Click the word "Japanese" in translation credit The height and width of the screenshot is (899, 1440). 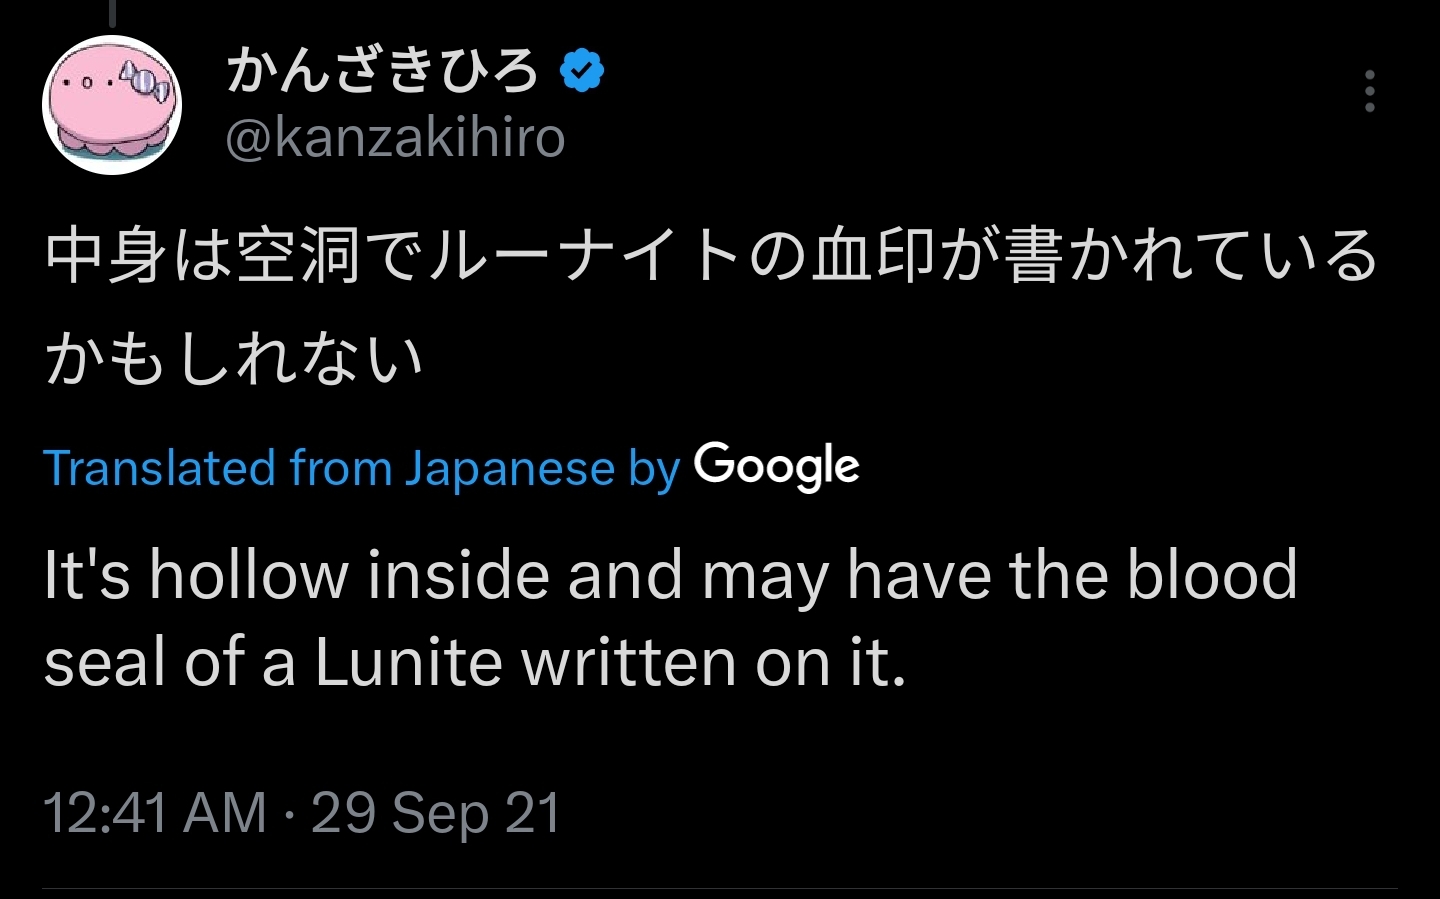point(509,468)
